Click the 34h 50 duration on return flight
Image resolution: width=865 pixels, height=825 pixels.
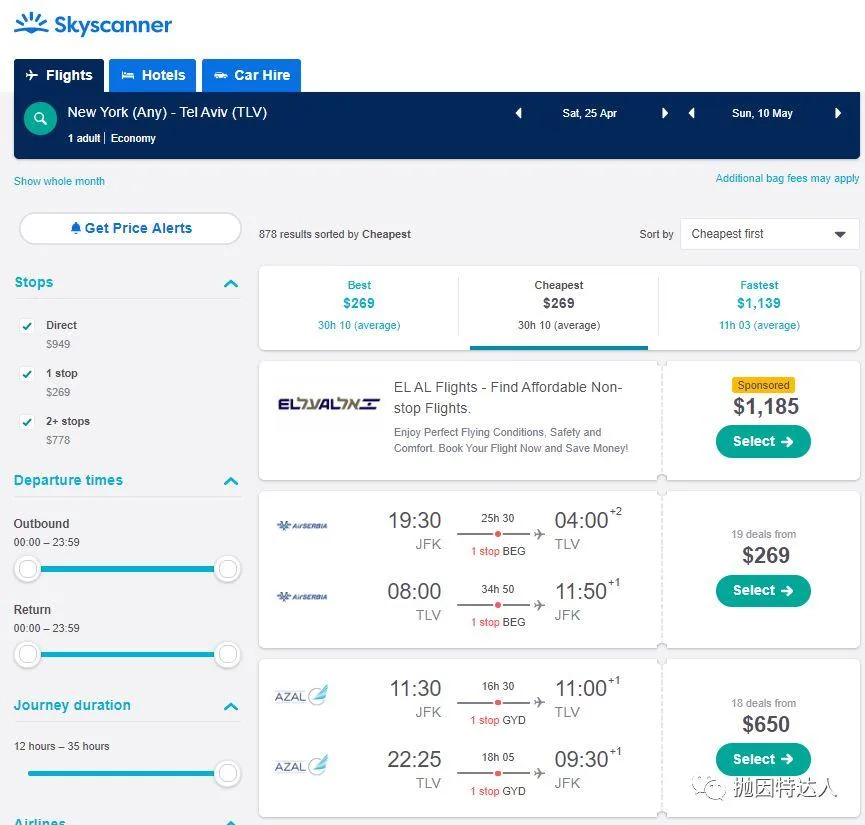click(x=498, y=589)
